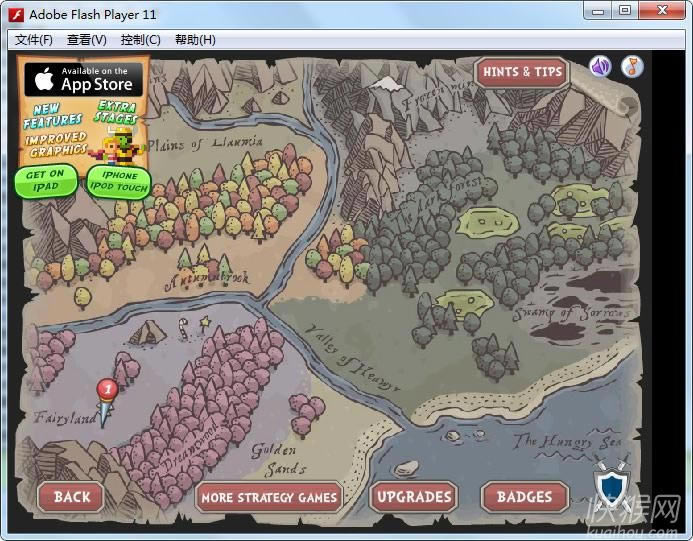Toggle the orange music note button
Viewport: 693px width, 541px height.
632,67
